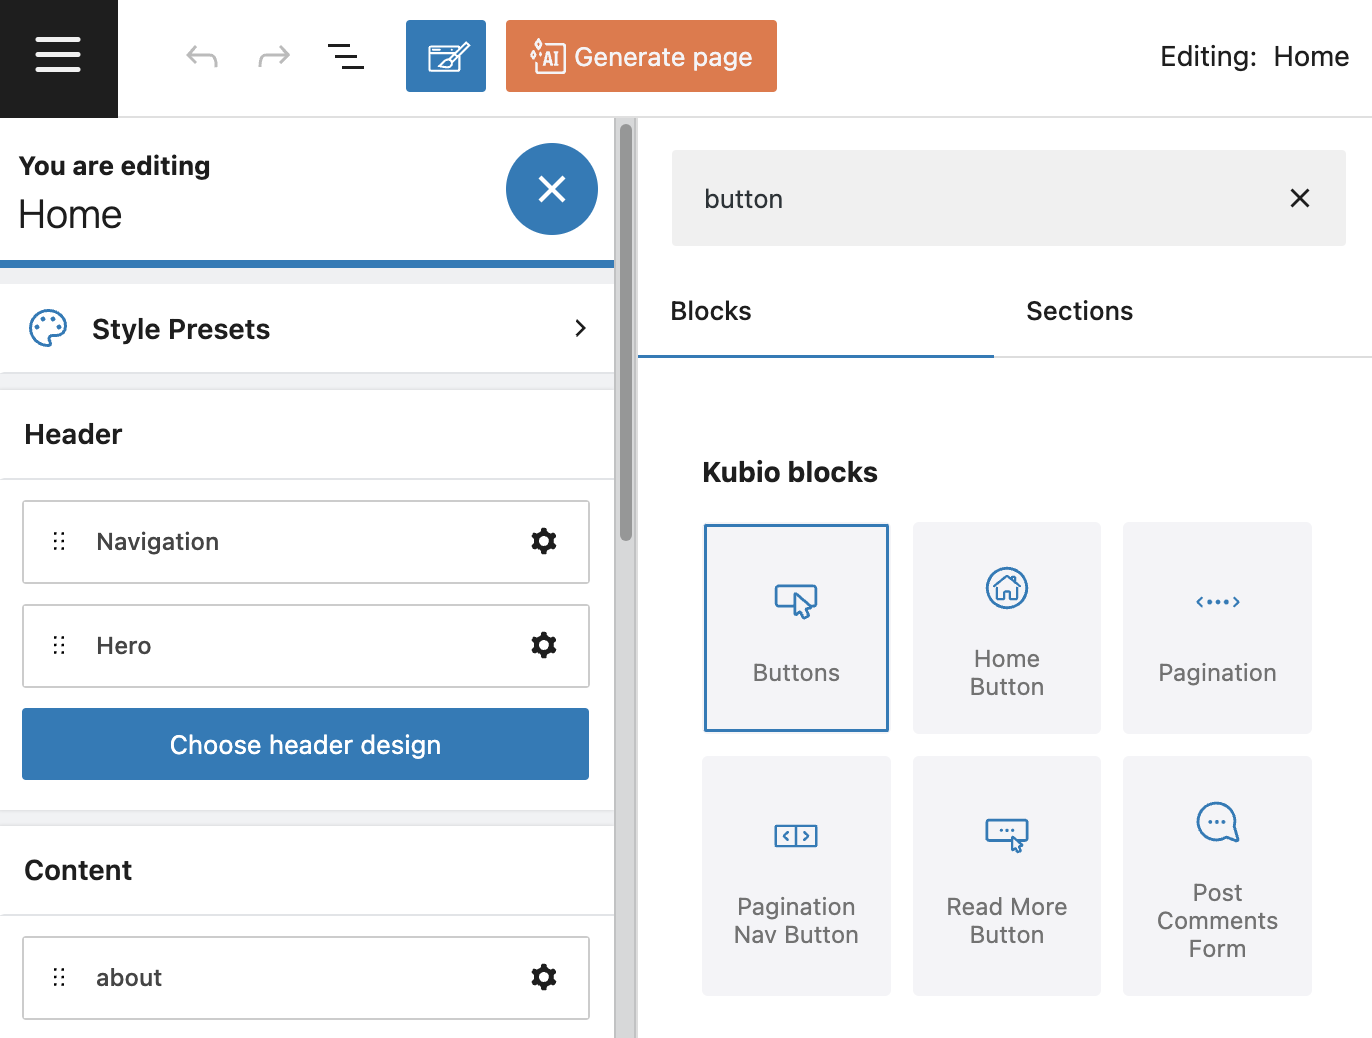Select the Read More Button block
Screen dimensions: 1372x1038
(x=1006, y=875)
